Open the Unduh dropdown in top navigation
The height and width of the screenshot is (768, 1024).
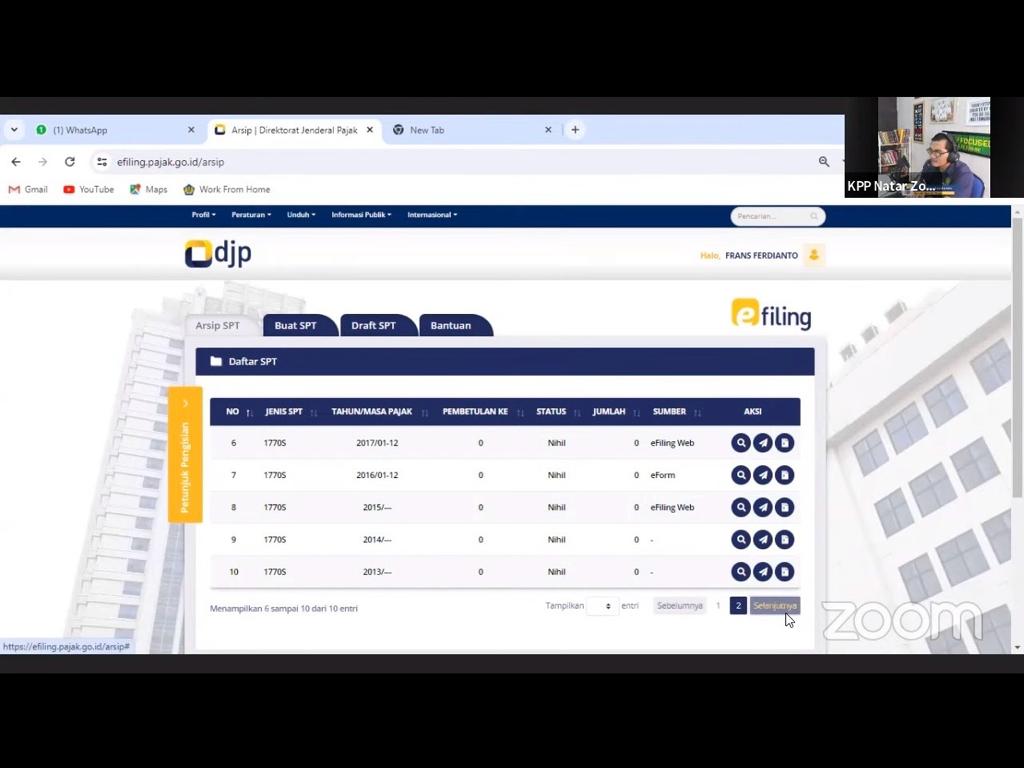coord(300,215)
